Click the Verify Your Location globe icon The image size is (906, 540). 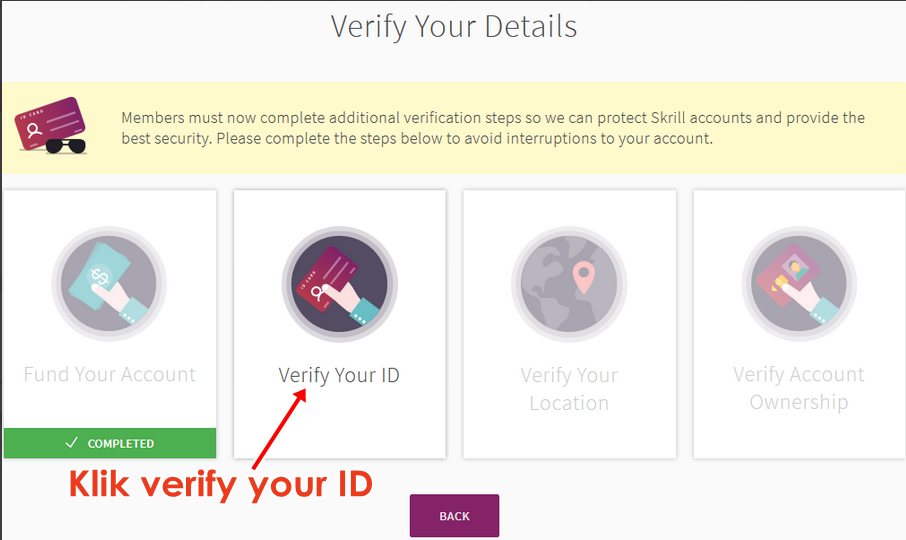coord(569,284)
